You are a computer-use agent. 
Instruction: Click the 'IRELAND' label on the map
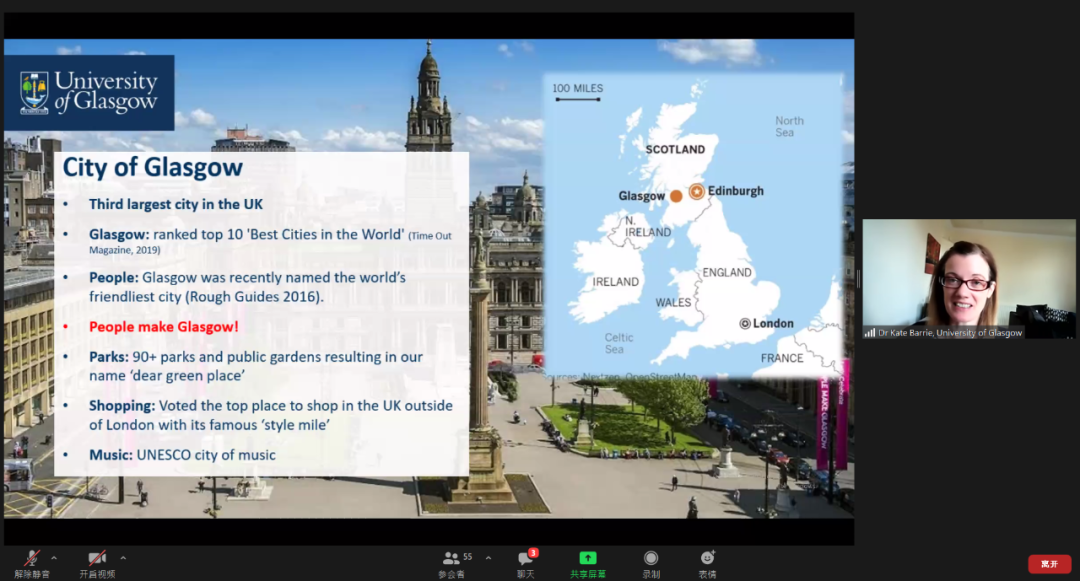click(x=616, y=282)
